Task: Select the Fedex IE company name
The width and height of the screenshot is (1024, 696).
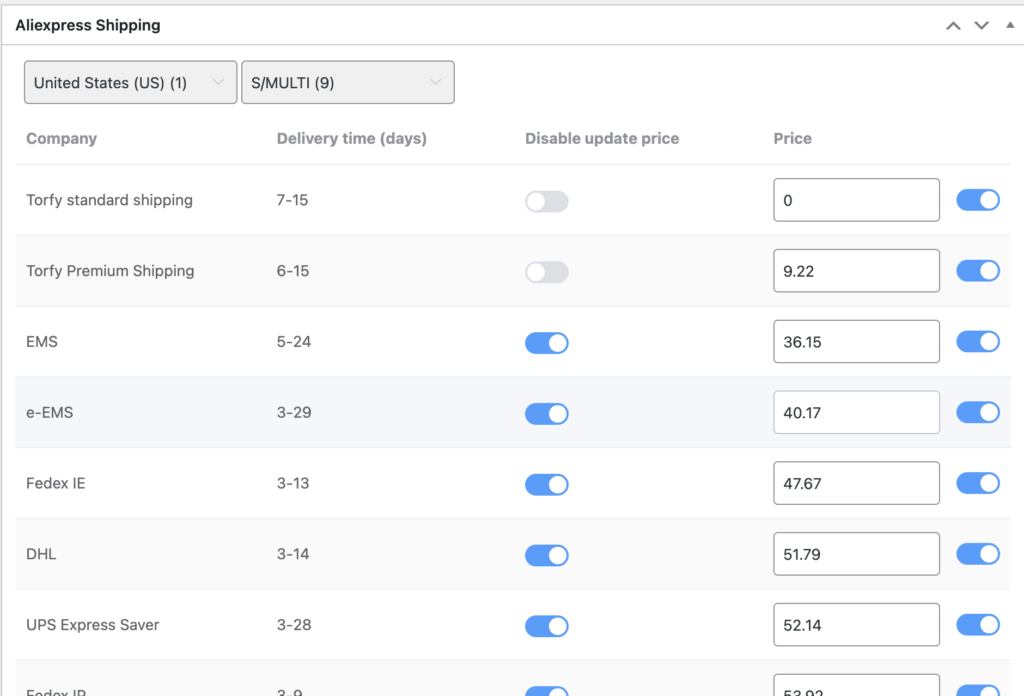Action: coord(56,483)
